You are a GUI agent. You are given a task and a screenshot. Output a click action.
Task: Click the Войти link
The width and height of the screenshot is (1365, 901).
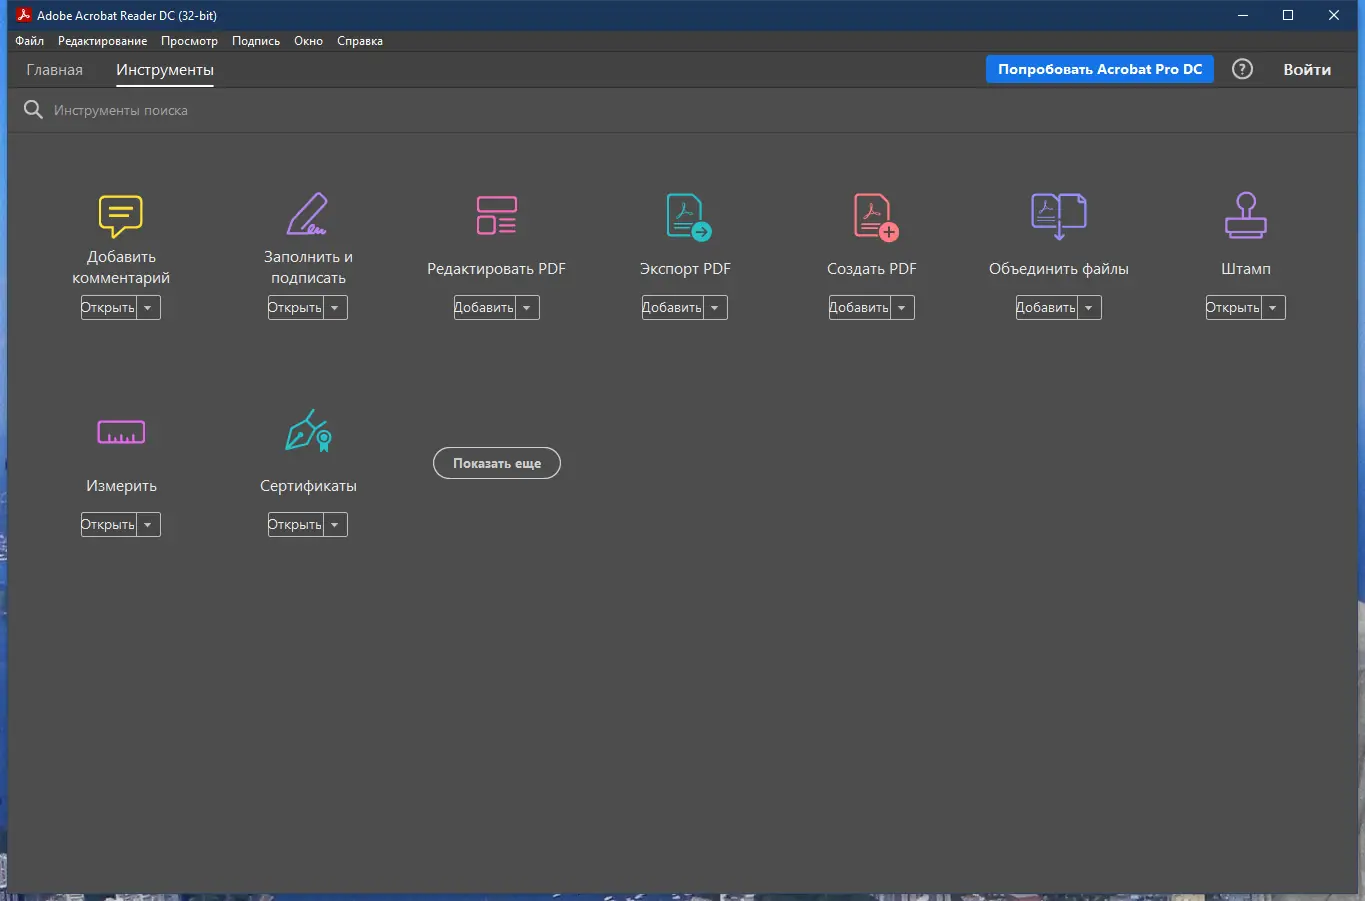click(x=1306, y=69)
